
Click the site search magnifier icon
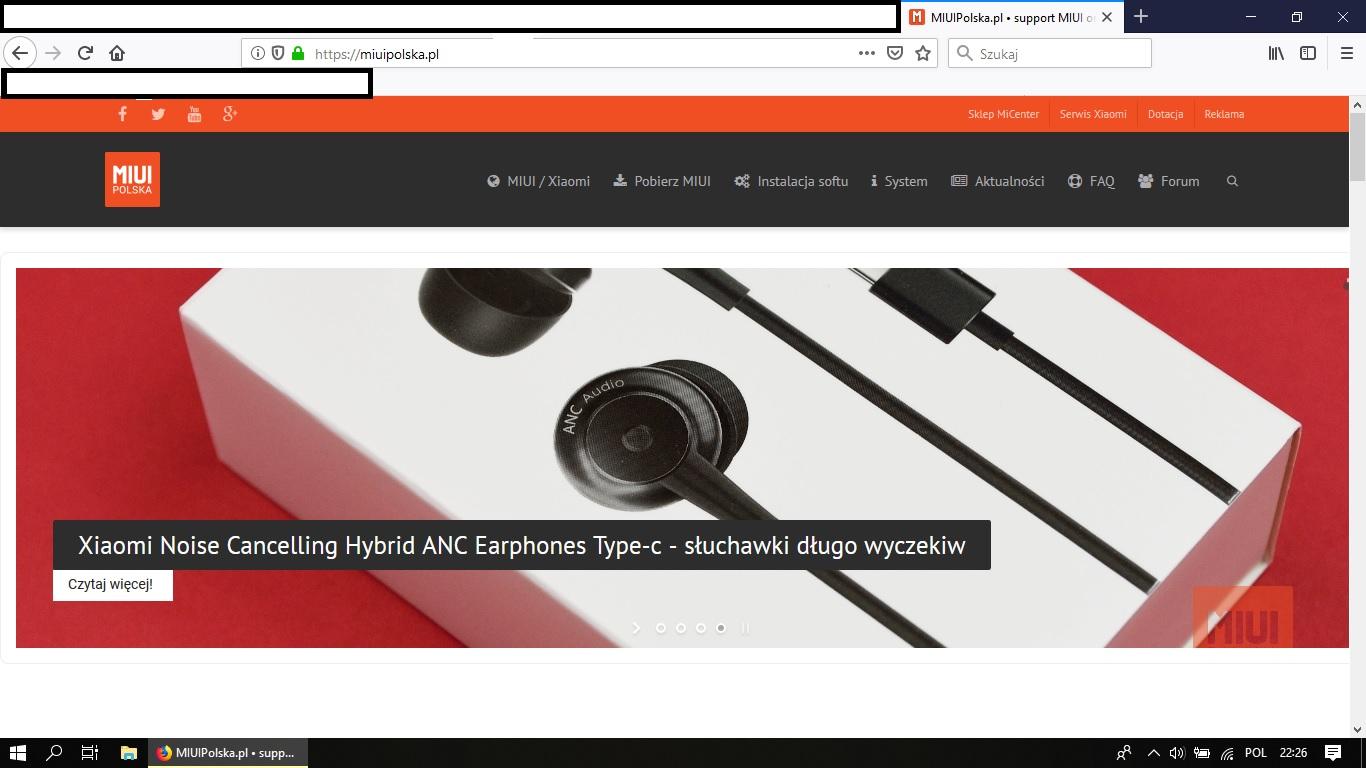pyautogui.click(x=1232, y=181)
